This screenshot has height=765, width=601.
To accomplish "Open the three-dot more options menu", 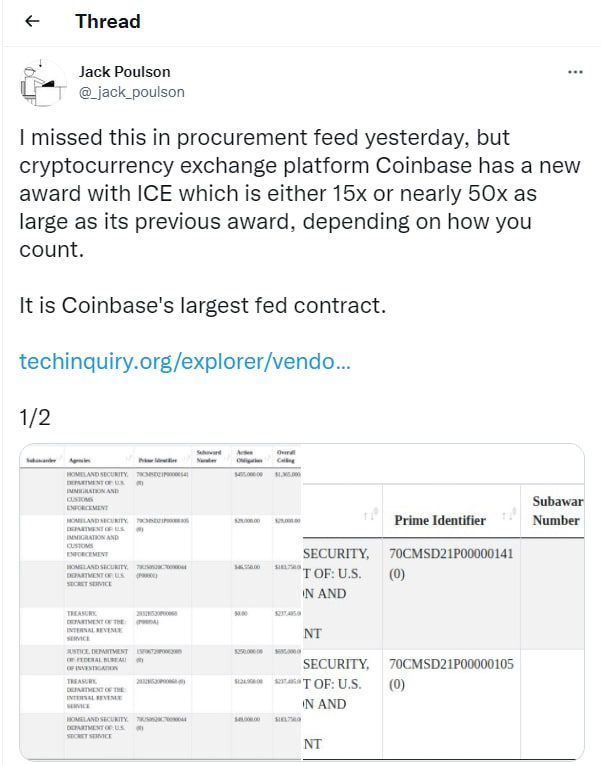I will (575, 72).
